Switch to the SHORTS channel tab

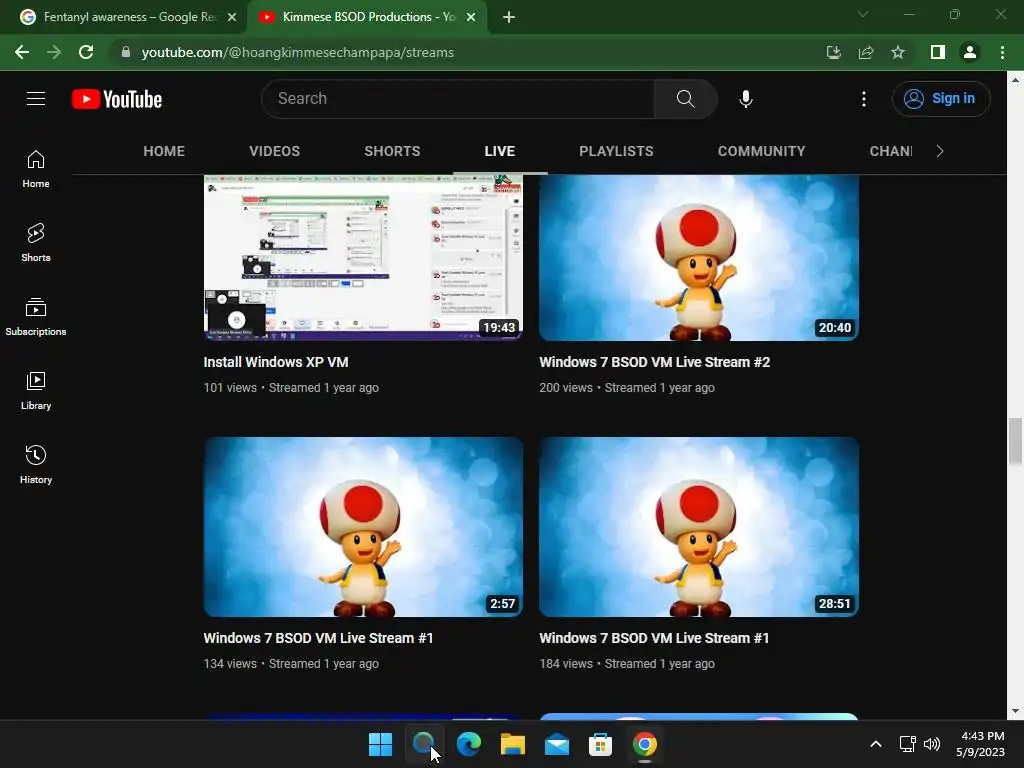pyautogui.click(x=392, y=151)
